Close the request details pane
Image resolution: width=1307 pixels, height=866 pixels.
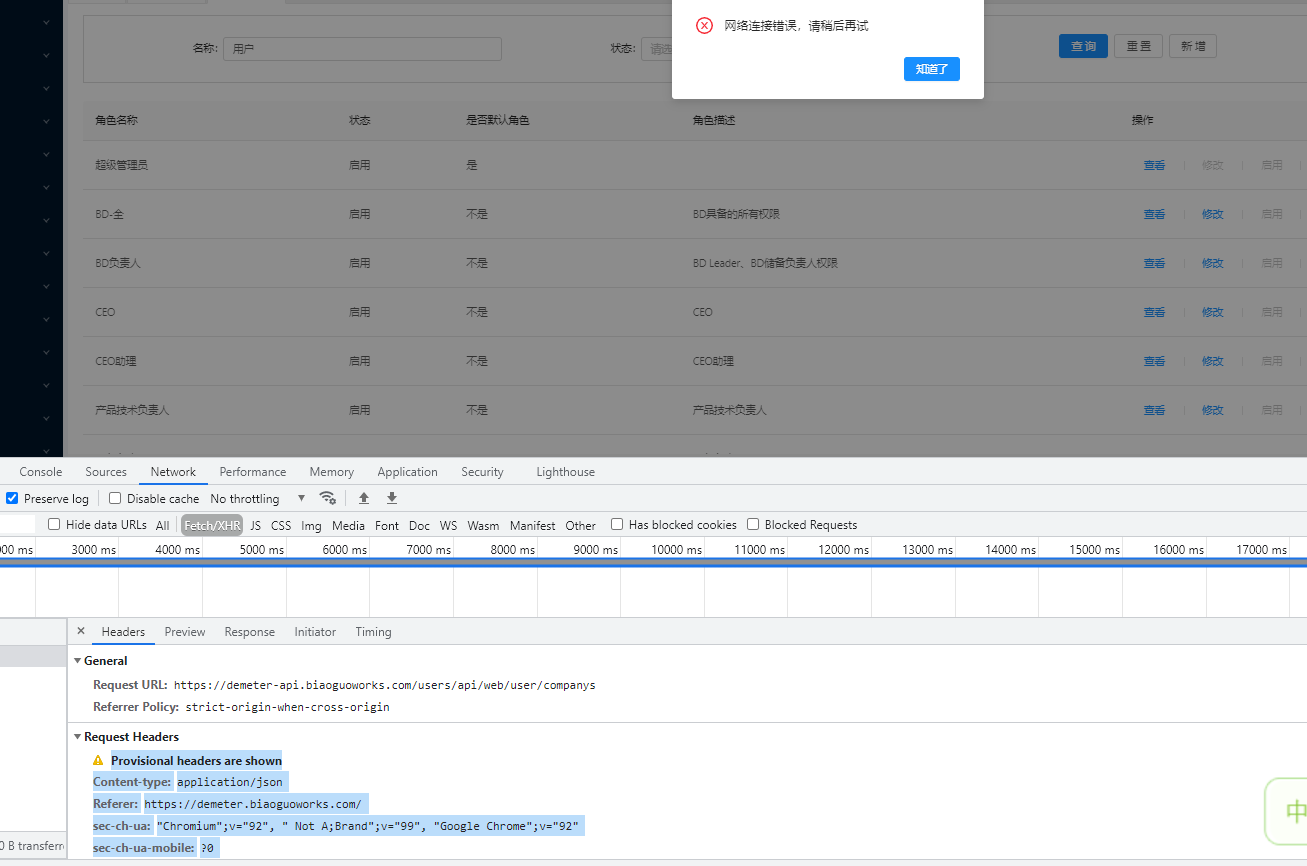point(81,631)
